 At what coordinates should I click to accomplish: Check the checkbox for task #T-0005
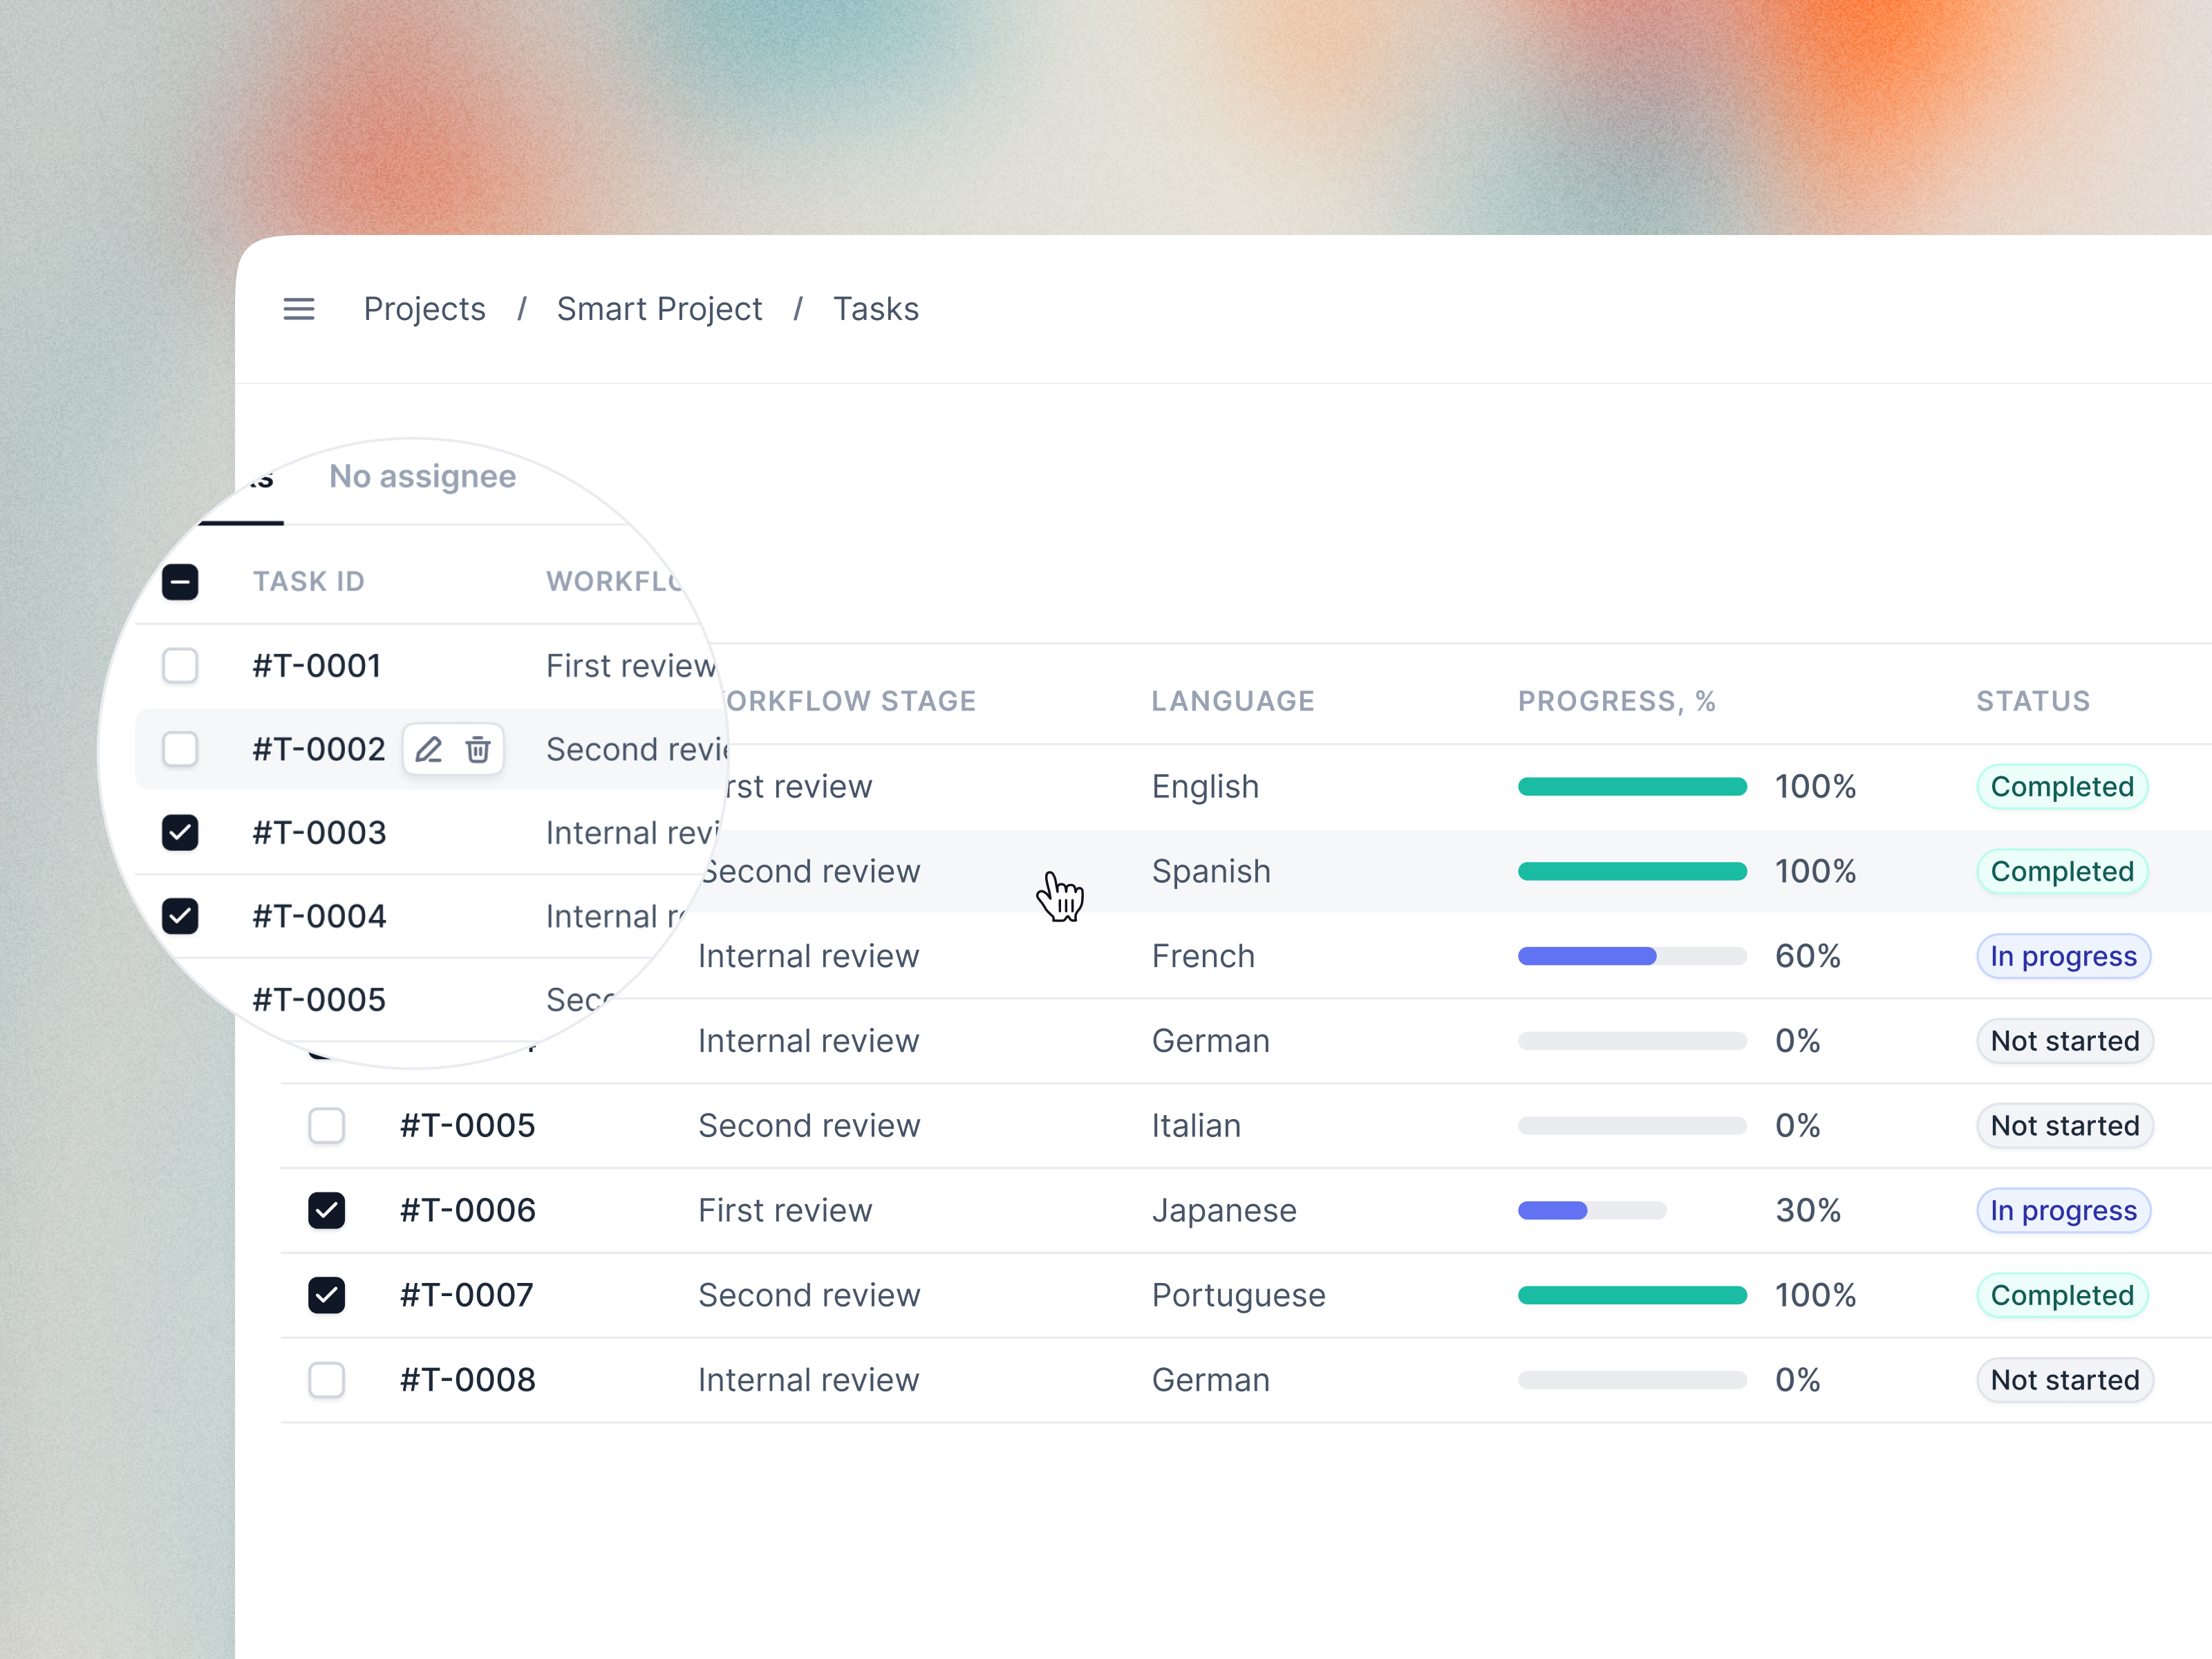point(327,1125)
